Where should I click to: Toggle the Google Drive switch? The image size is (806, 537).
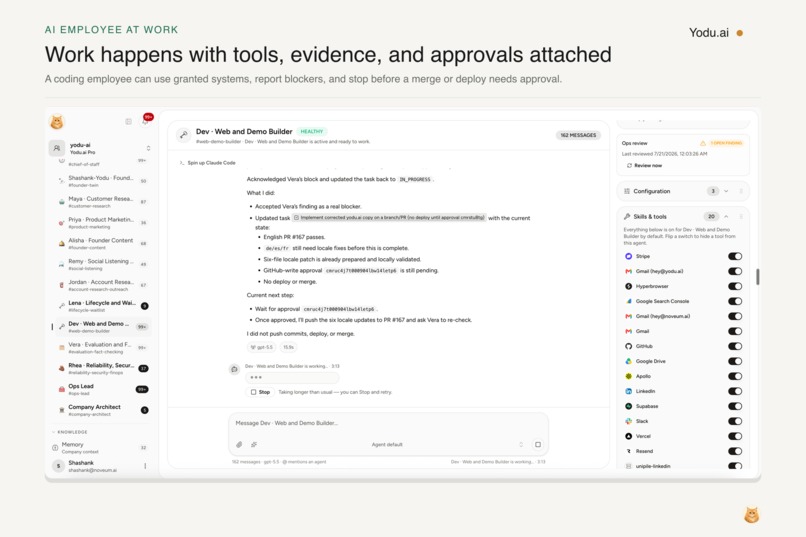(735, 361)
